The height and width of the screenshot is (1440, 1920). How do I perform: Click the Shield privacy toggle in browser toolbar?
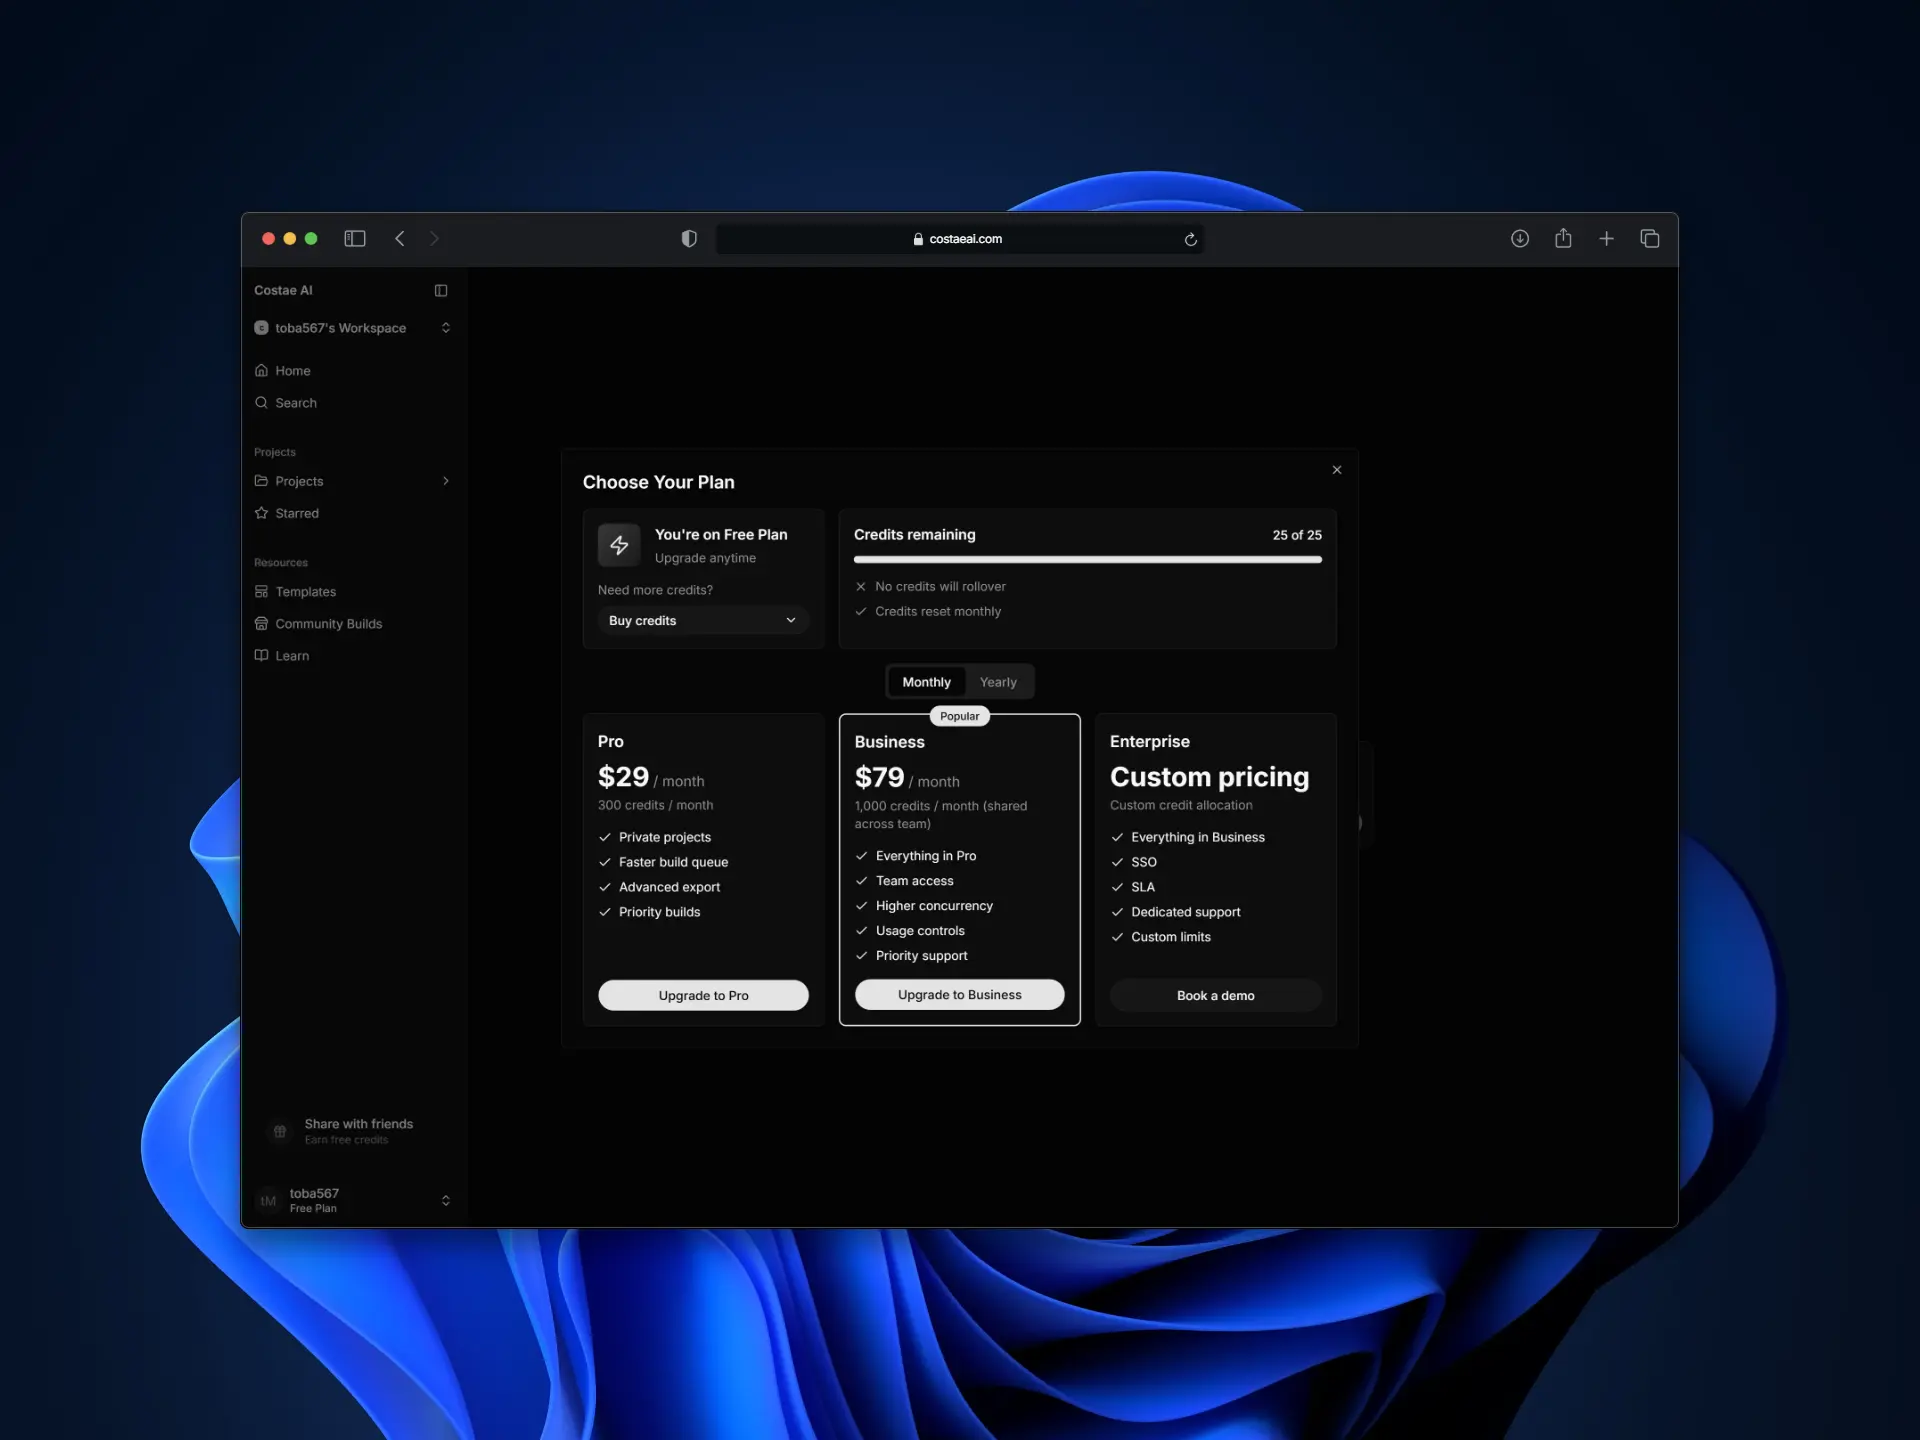click(688, 238)
